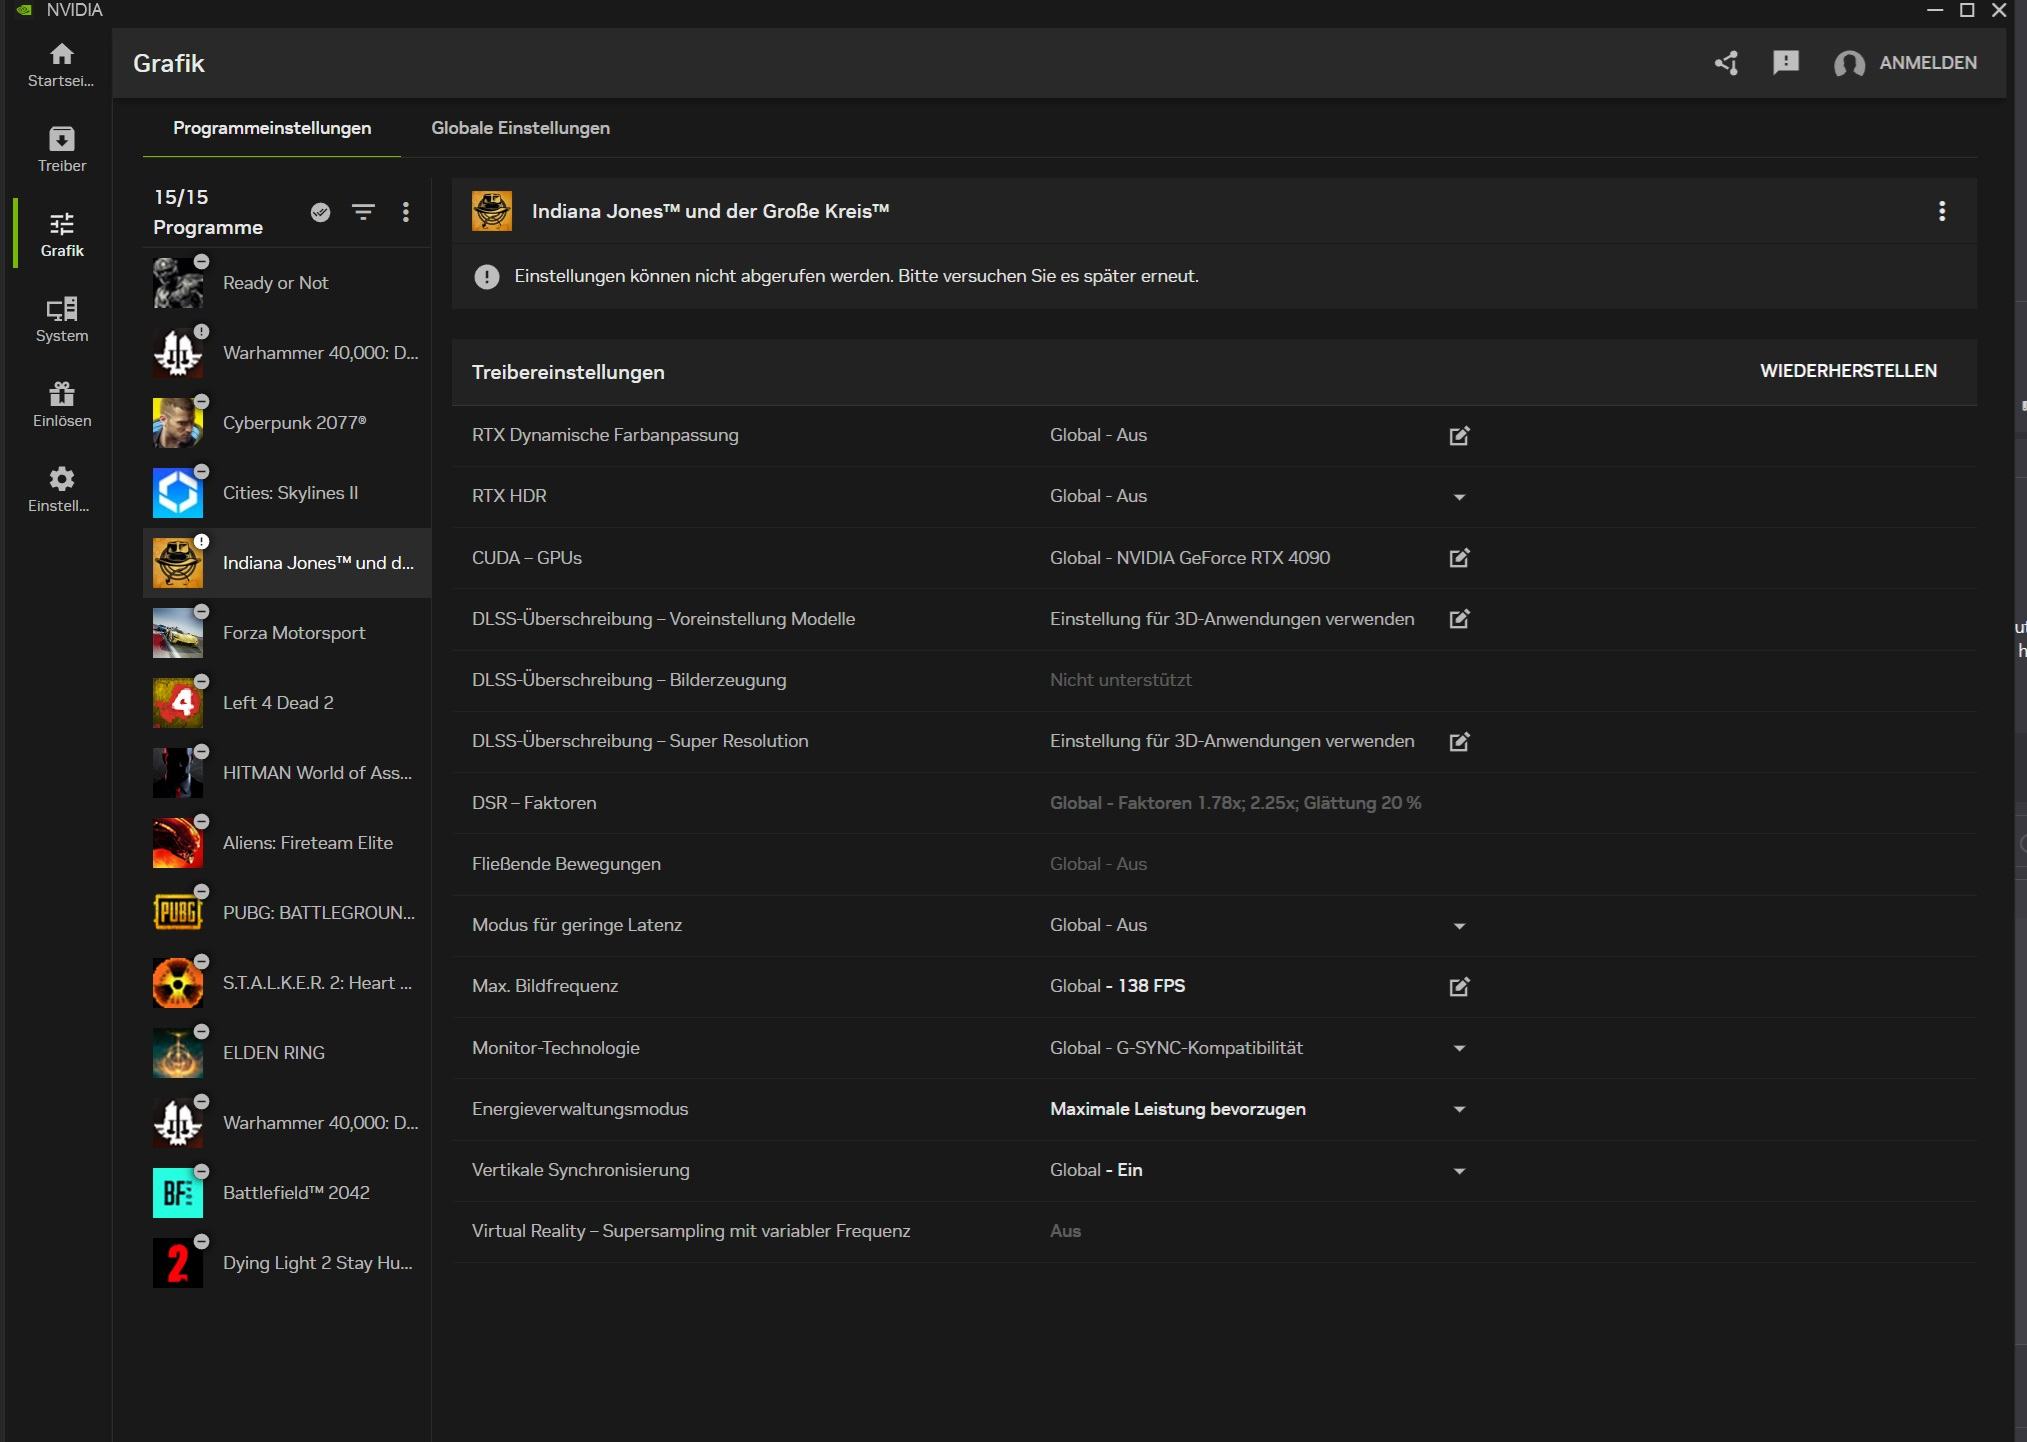2027x1442 pixels.
Task: Click Battlefield 2042 game thumbnail
Action: coord(178,1193)
